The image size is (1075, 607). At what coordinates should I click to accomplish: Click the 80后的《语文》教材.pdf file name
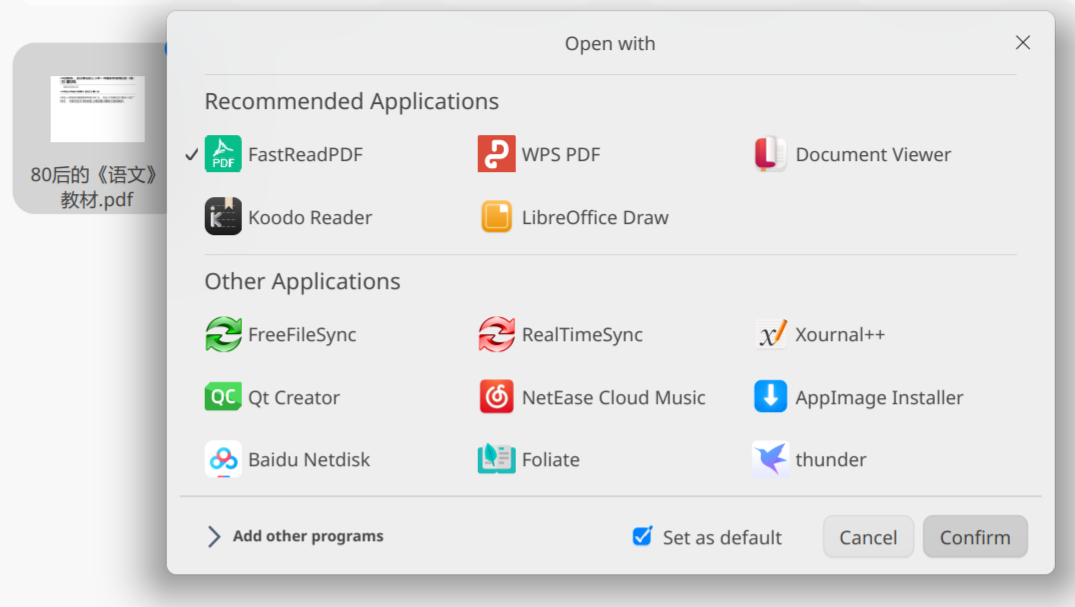pyautogui.click(x=96, y=187)
